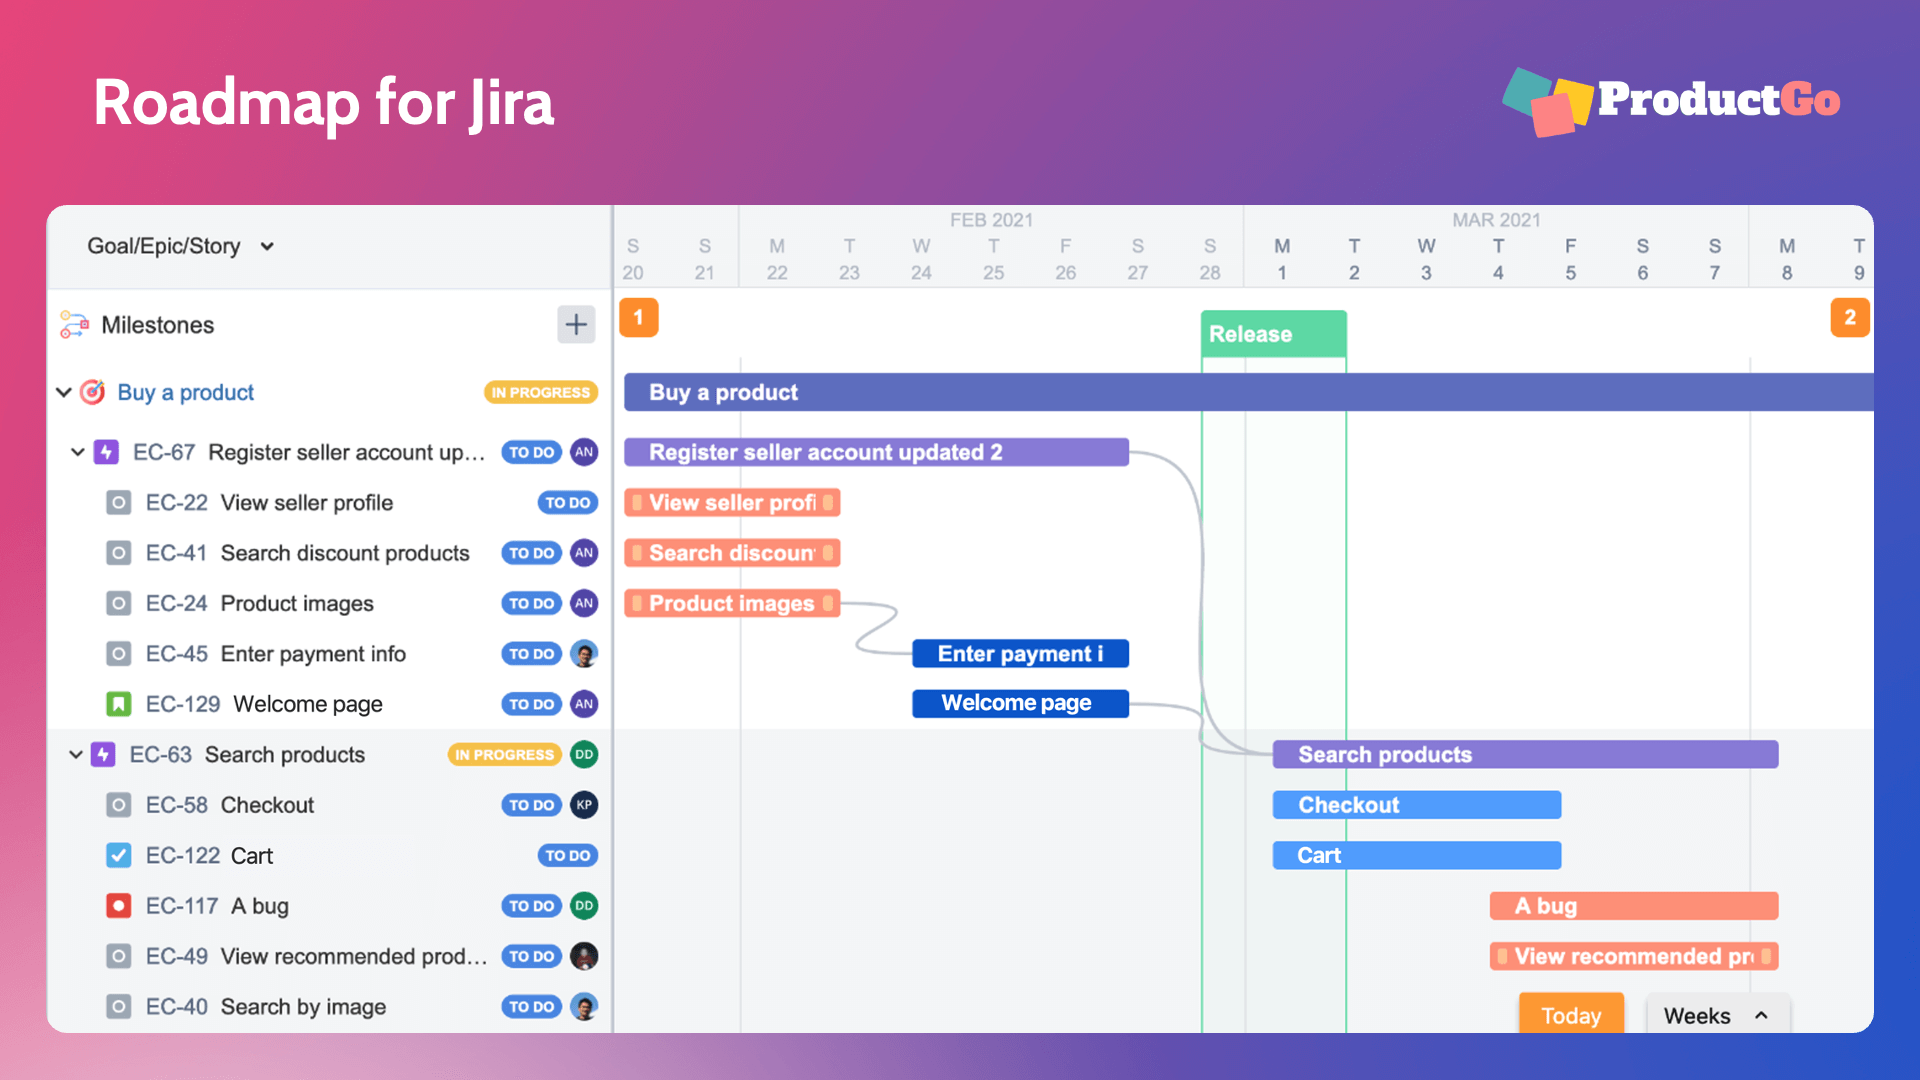The image size is (1920, 1080).
Task: Collapse the Buy a product goal
Action: coord(63,392)
